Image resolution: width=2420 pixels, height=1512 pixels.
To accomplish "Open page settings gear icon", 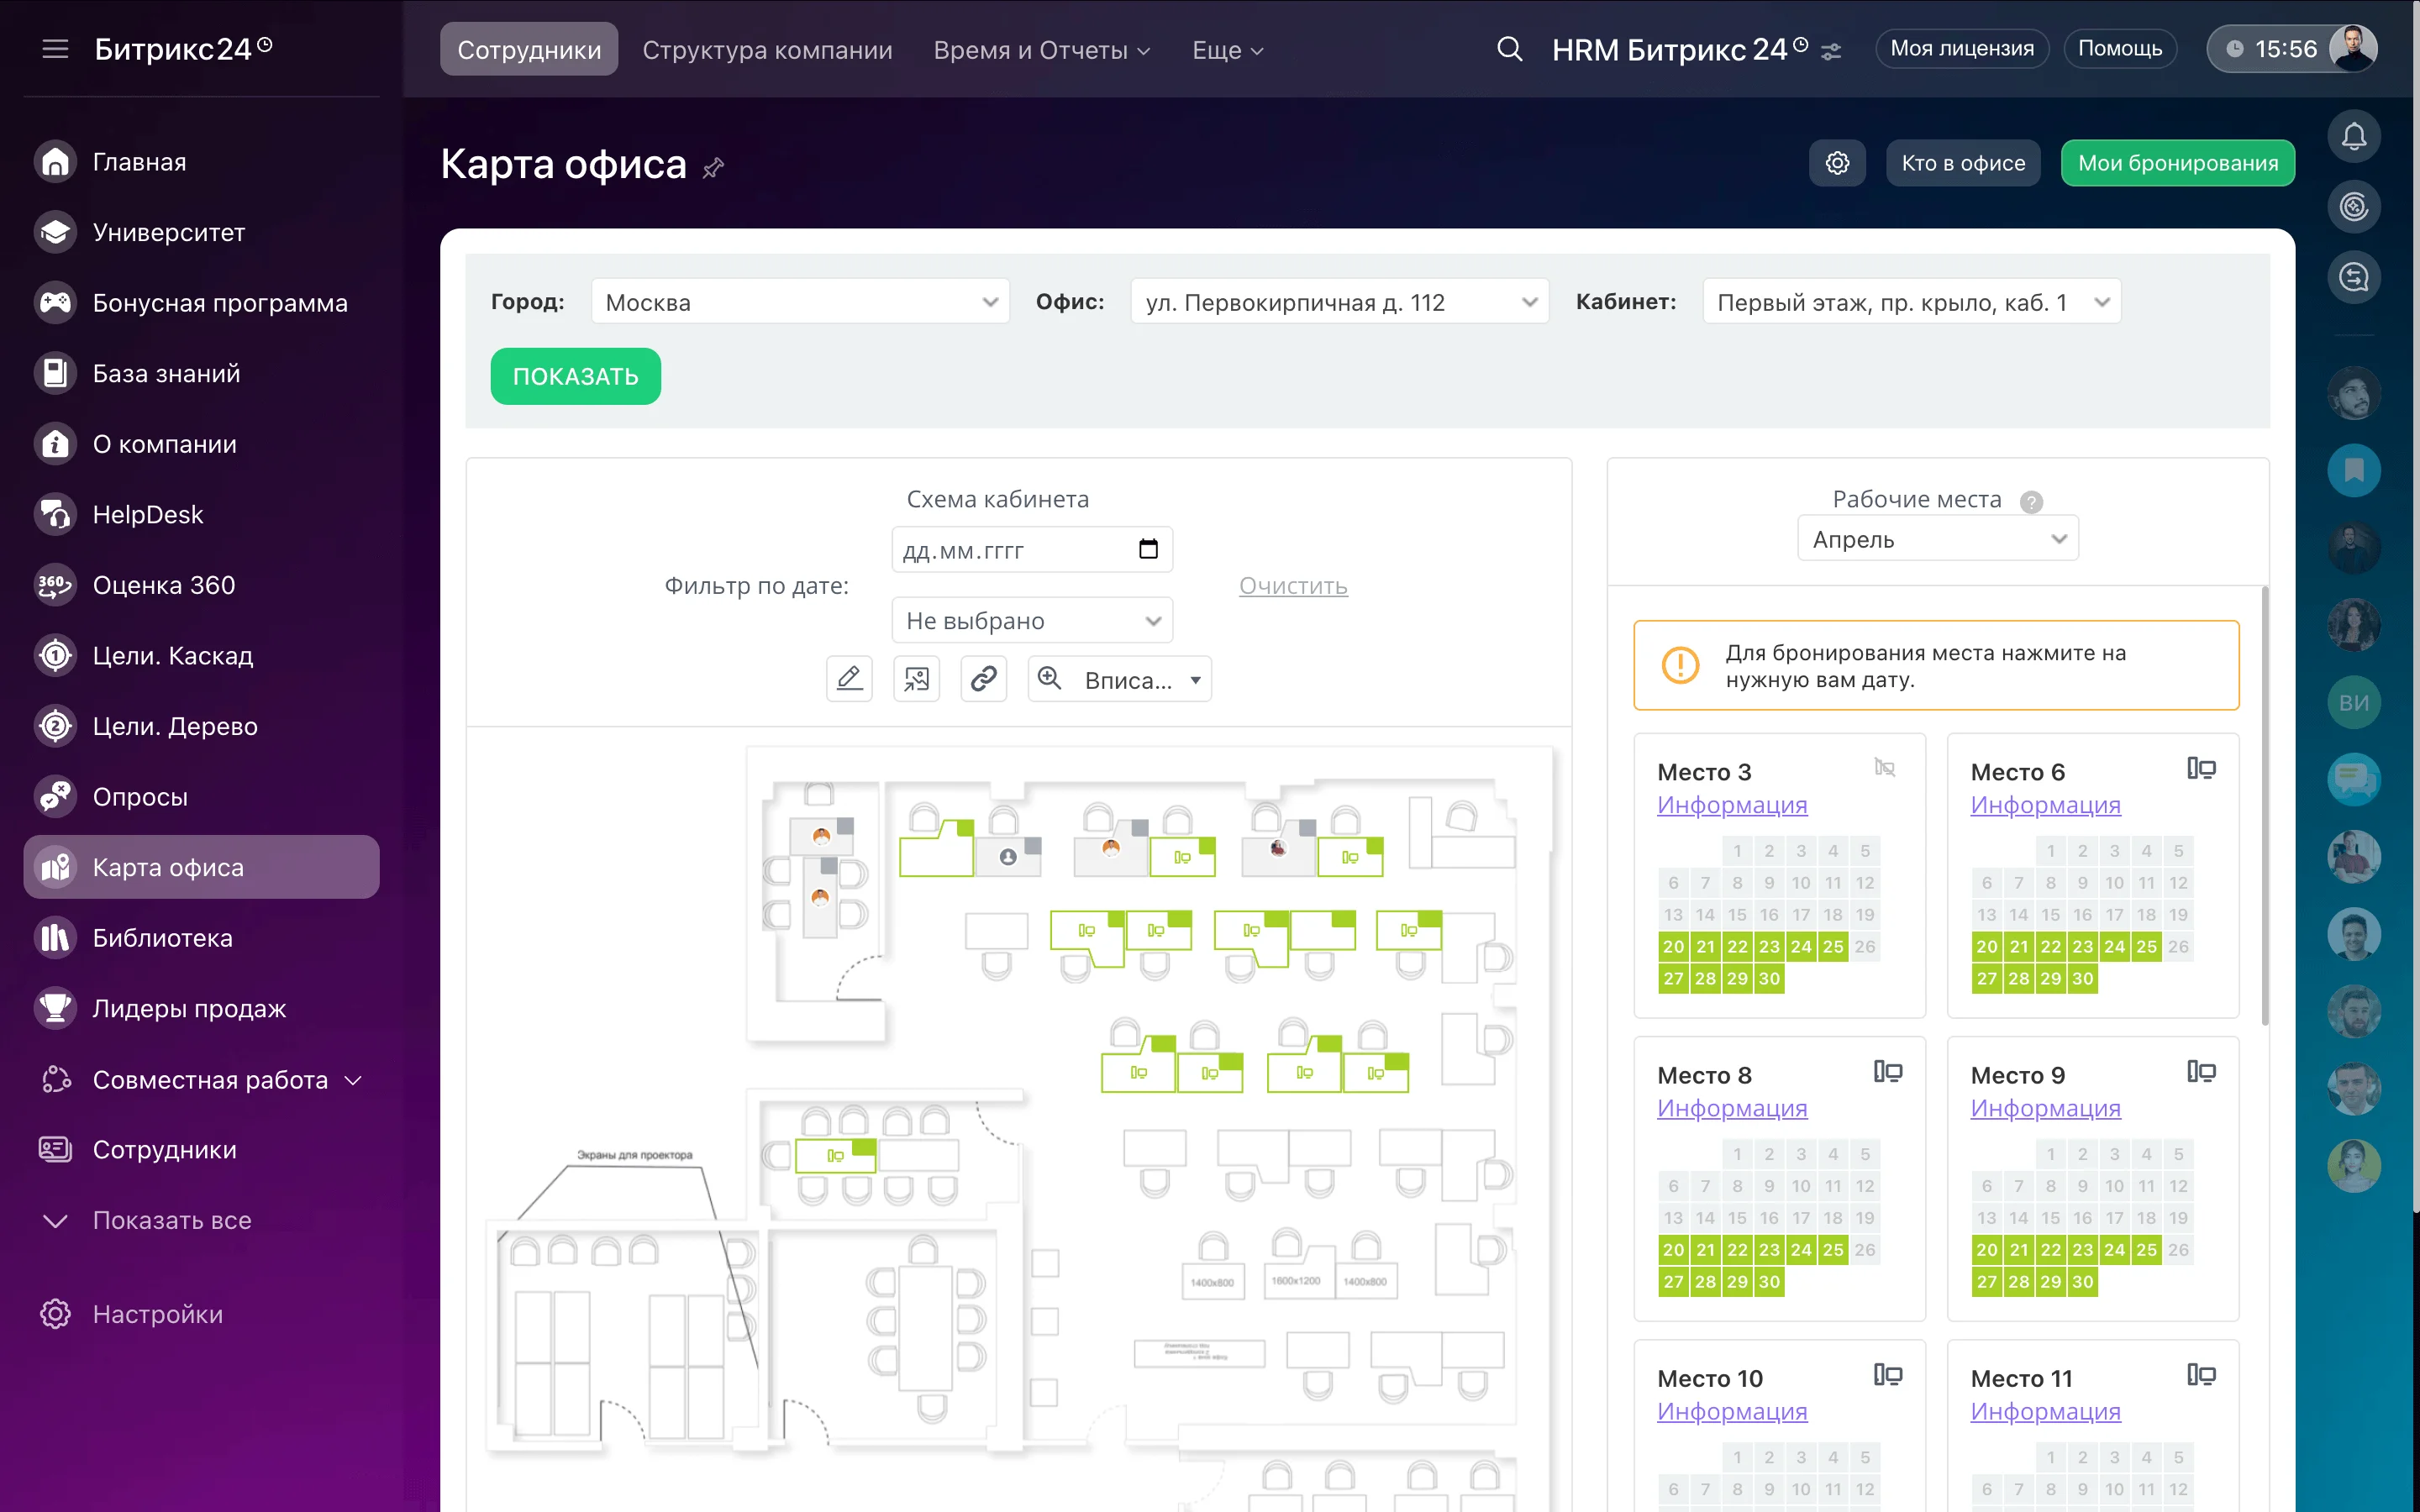I will (x=1837, y=163).
